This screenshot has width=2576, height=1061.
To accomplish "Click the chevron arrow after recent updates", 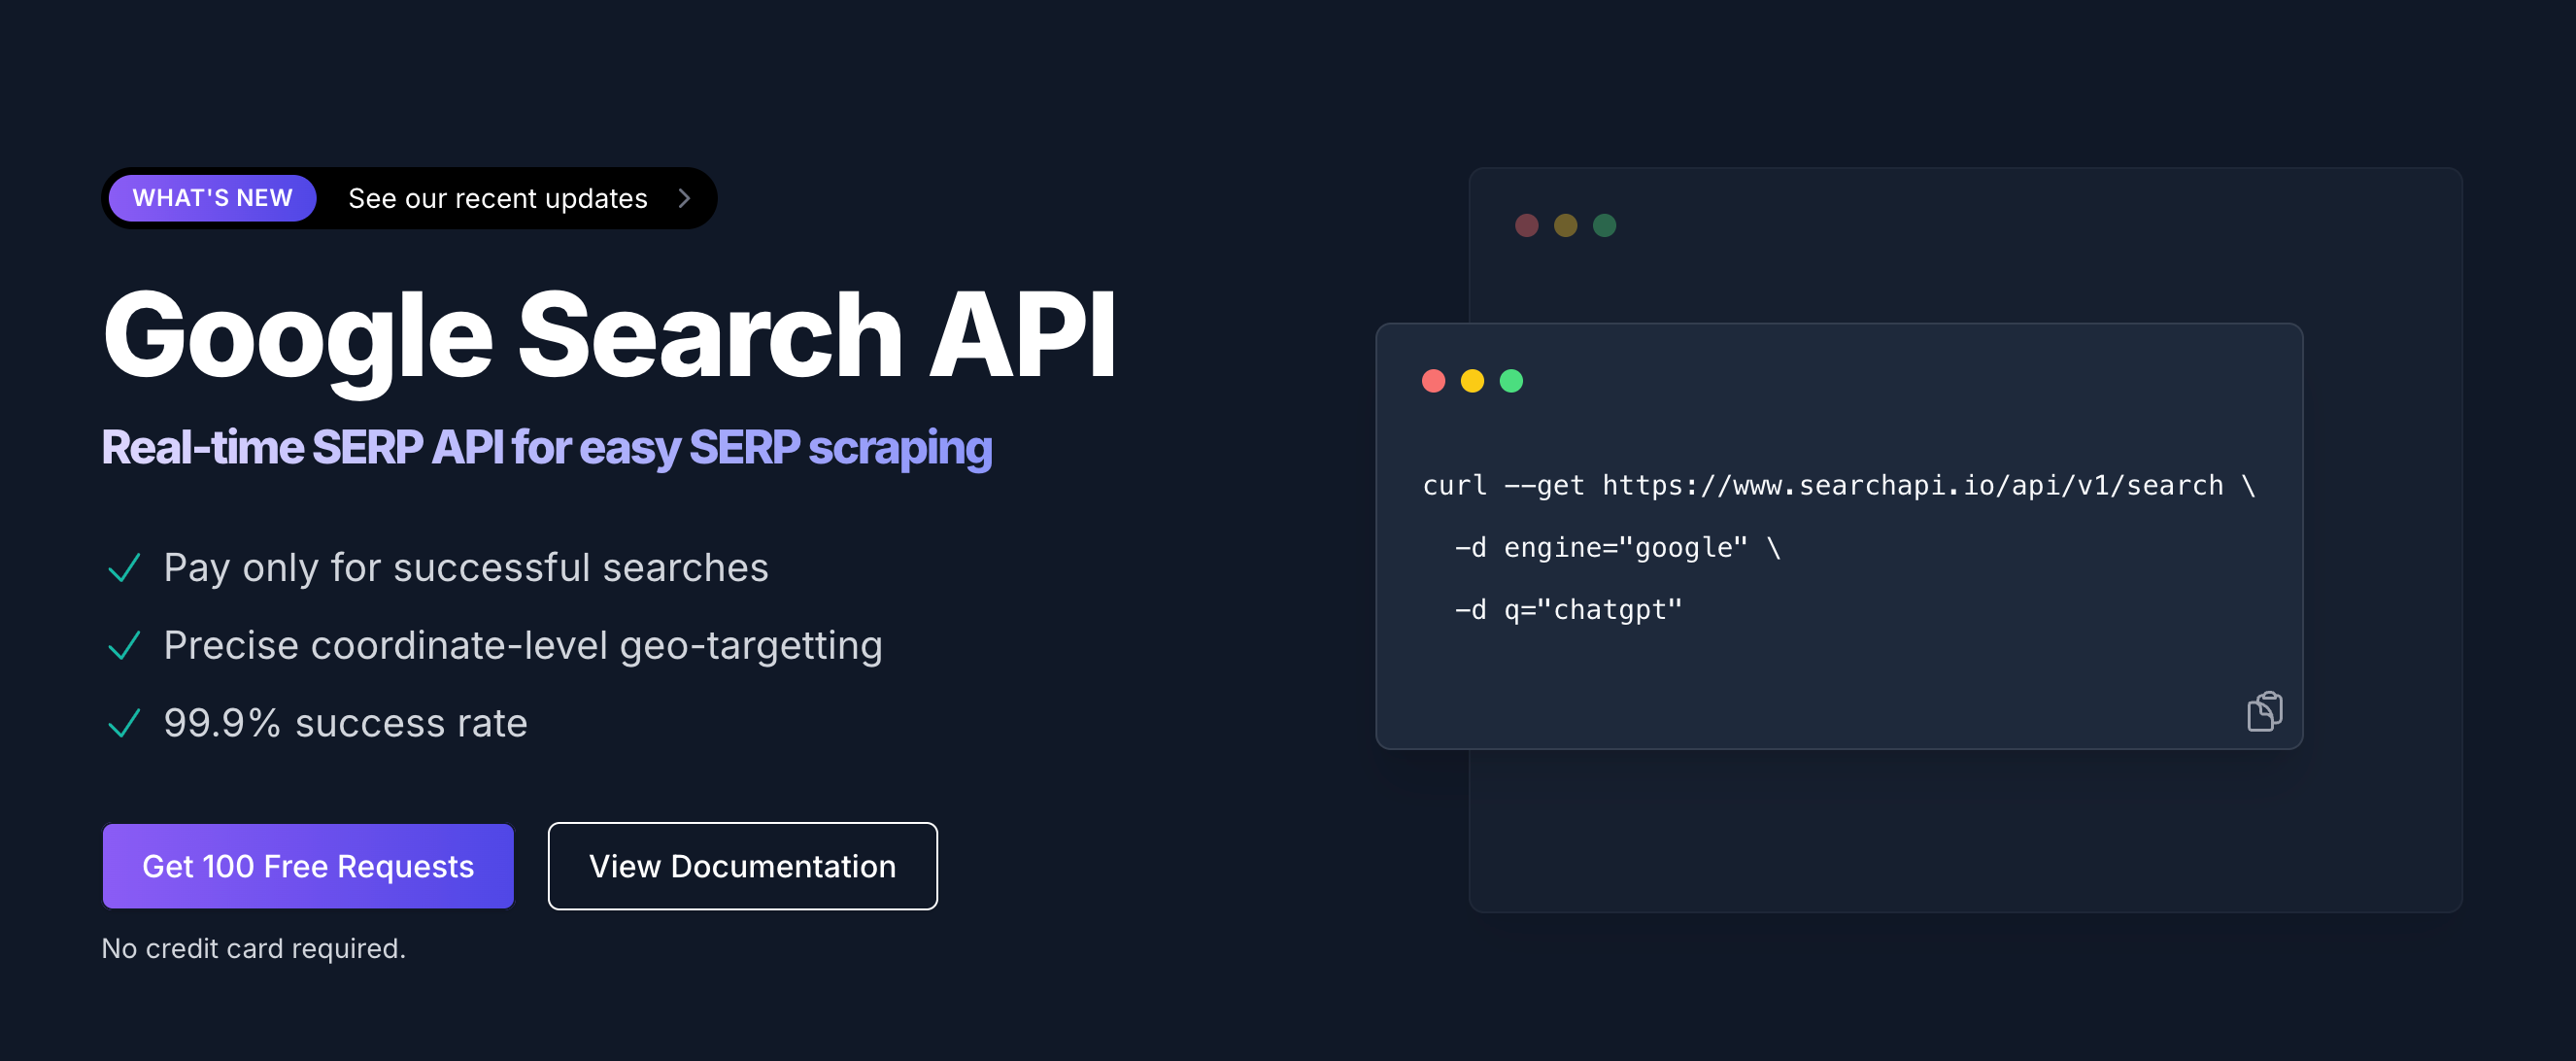I will (x=684, y=199).
